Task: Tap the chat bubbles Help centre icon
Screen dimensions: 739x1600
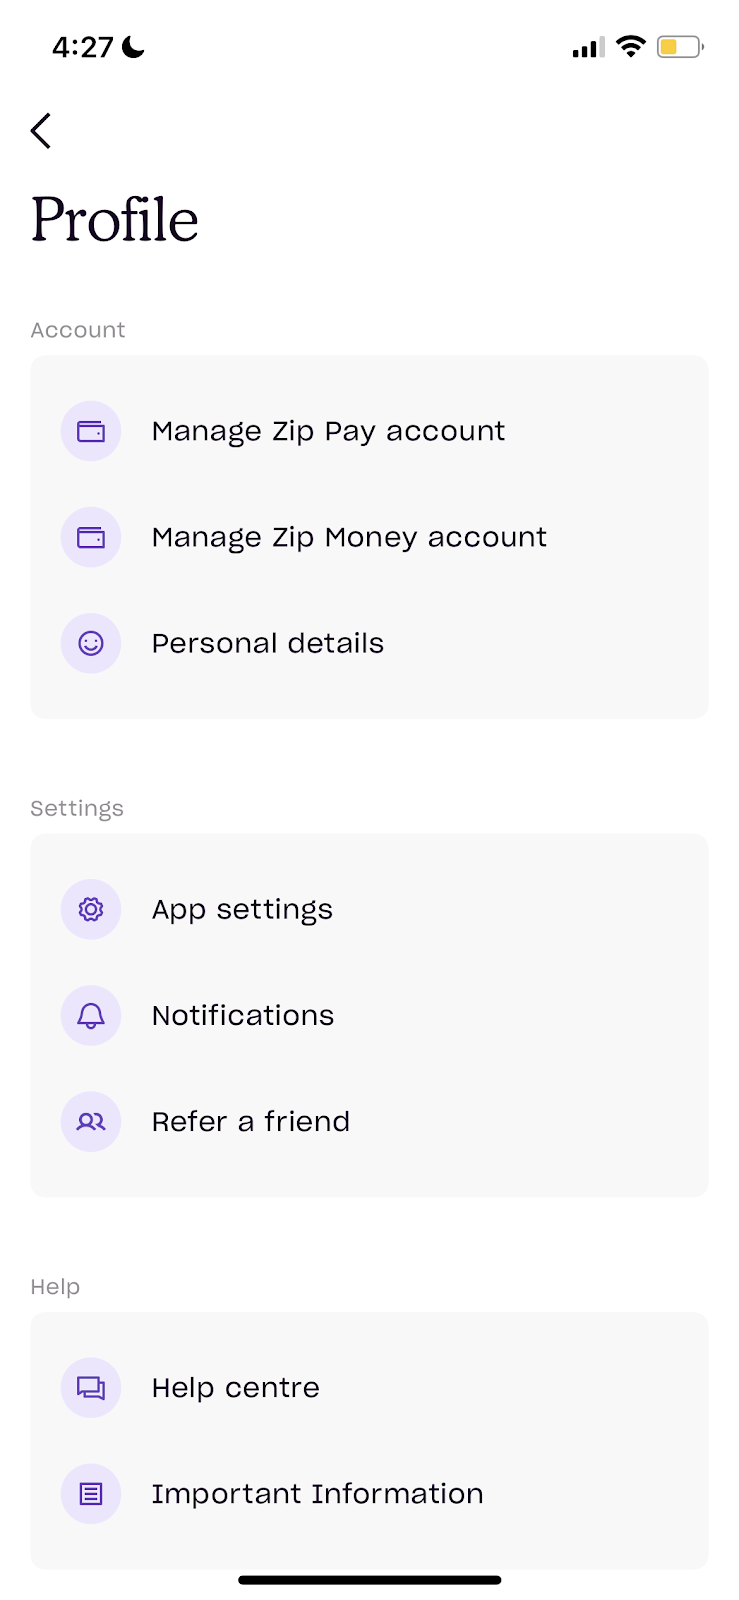Action: 91,1387
